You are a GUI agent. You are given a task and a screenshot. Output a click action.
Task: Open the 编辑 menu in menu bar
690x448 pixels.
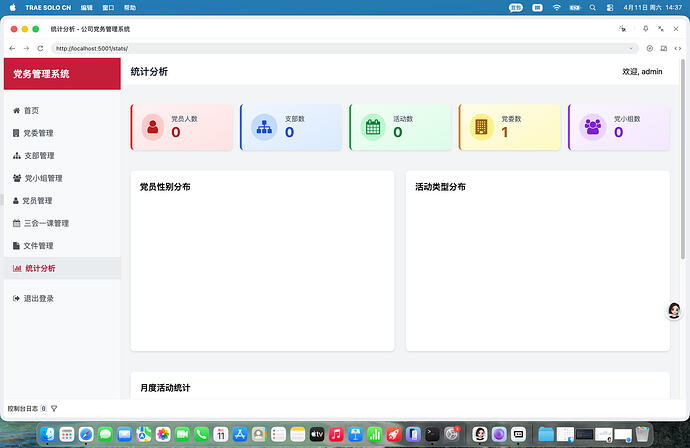pyautogui.click(x=87, y=7)
